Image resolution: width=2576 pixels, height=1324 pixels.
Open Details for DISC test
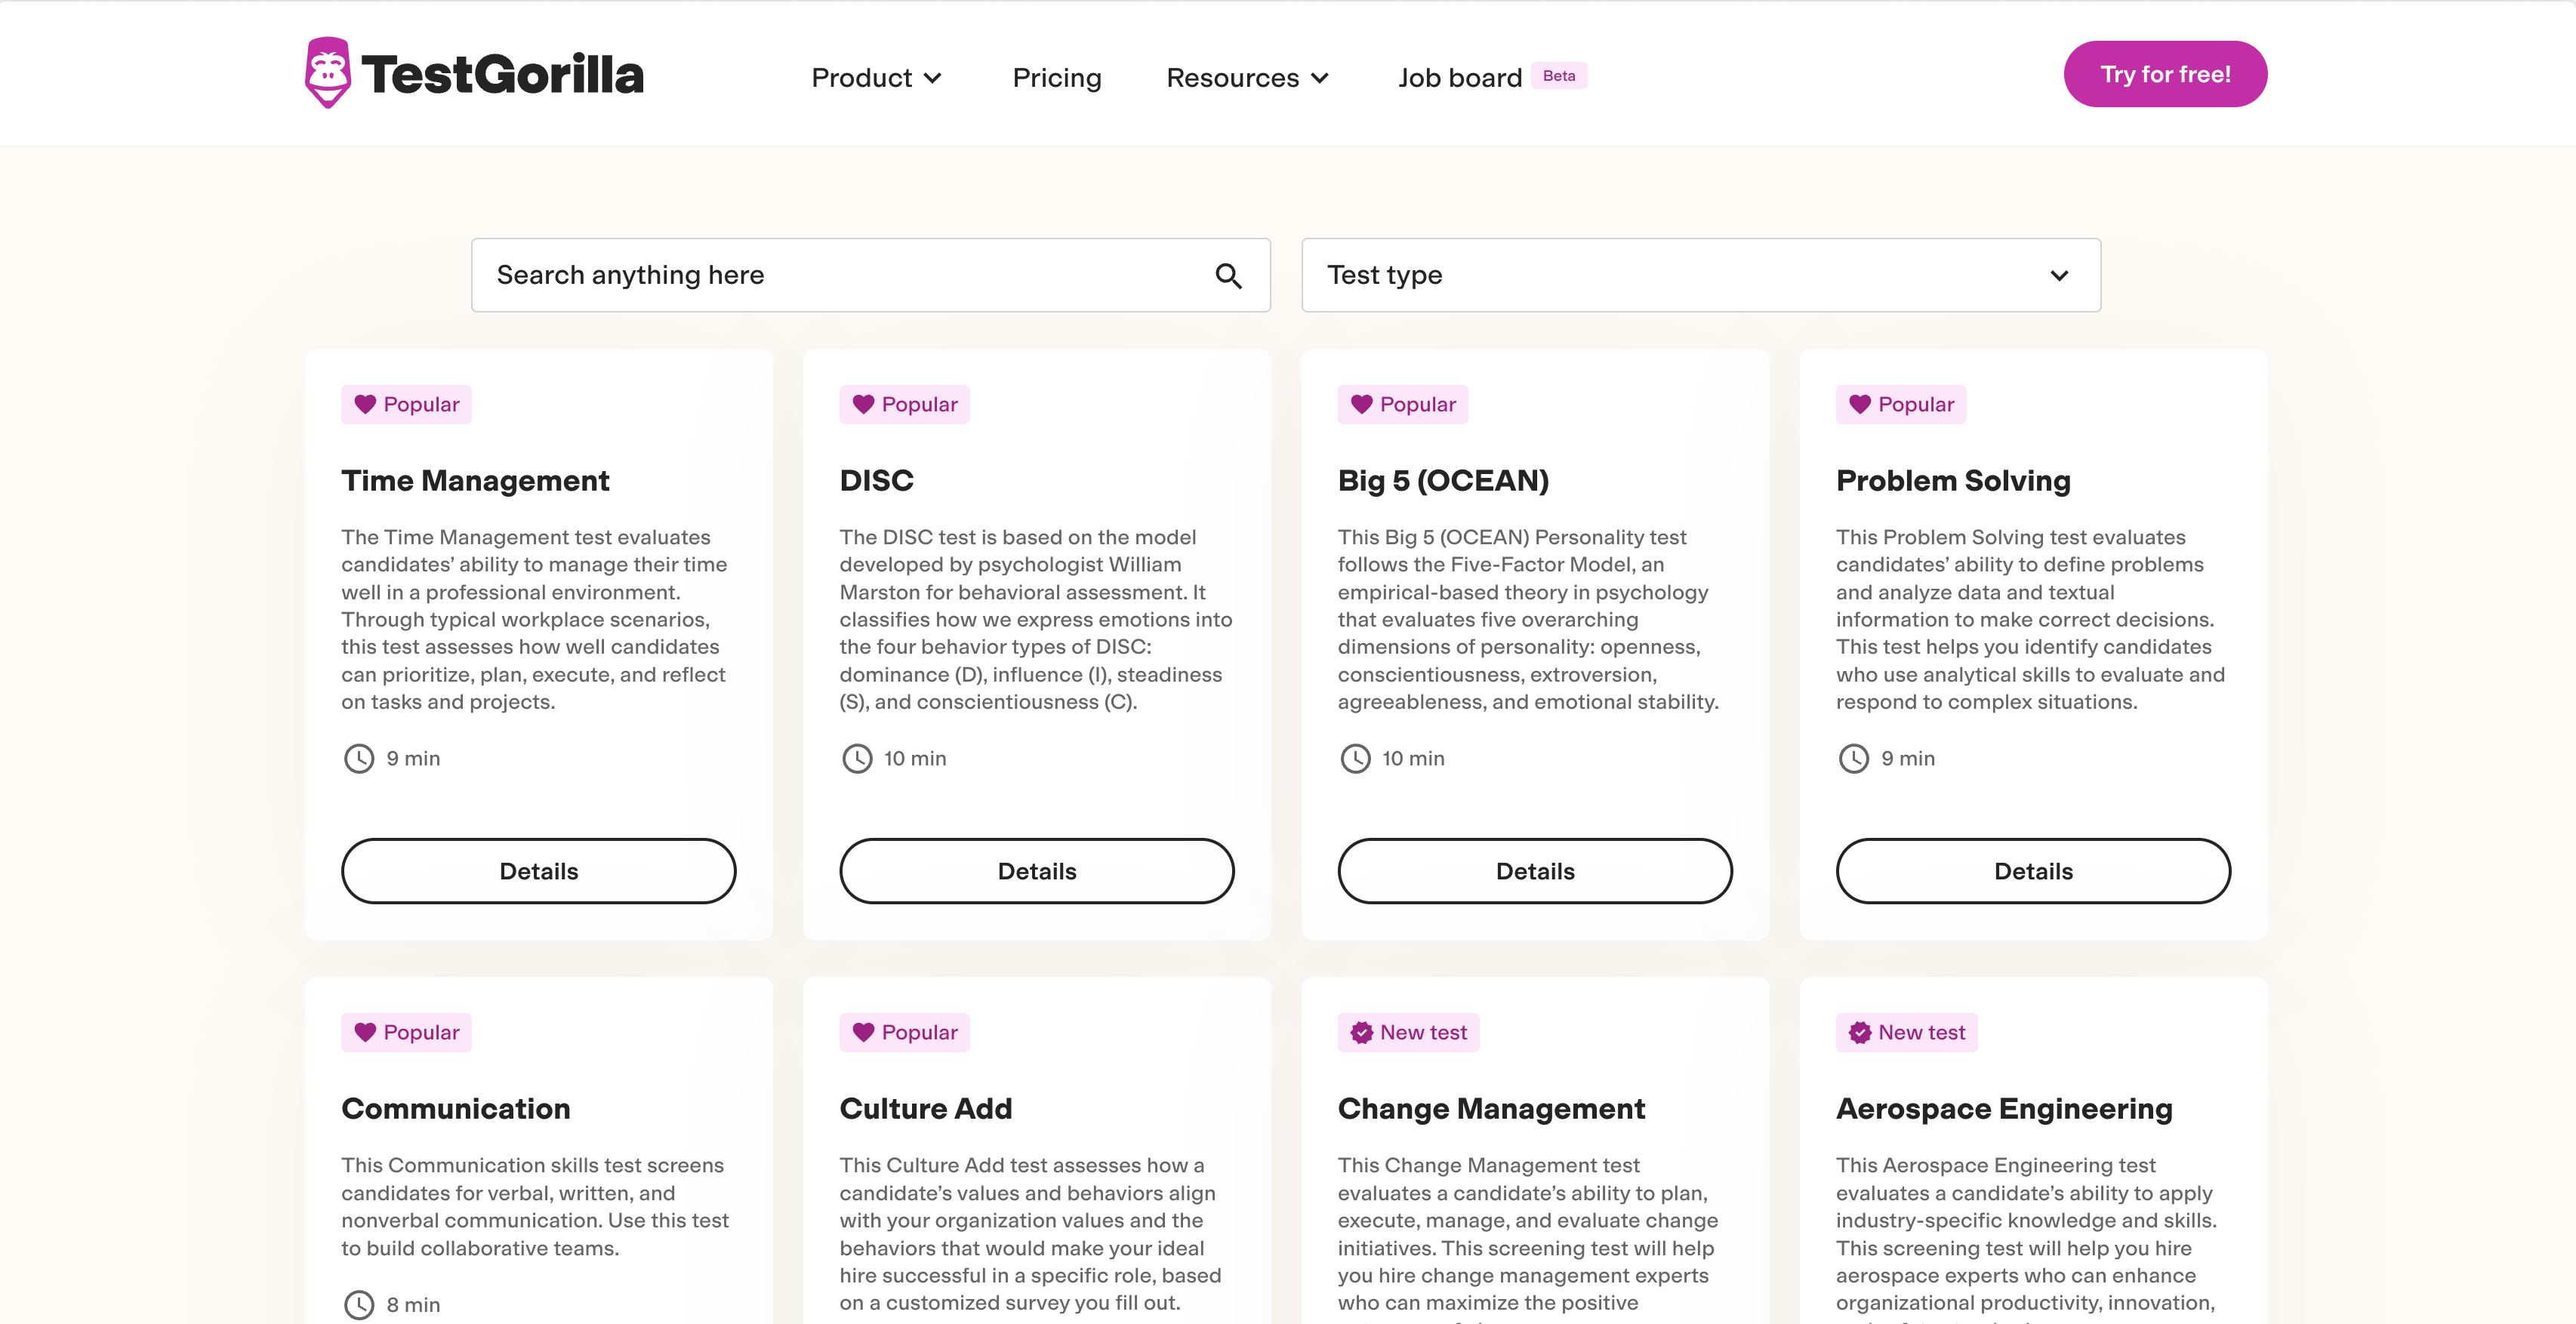pos(1037,871)
